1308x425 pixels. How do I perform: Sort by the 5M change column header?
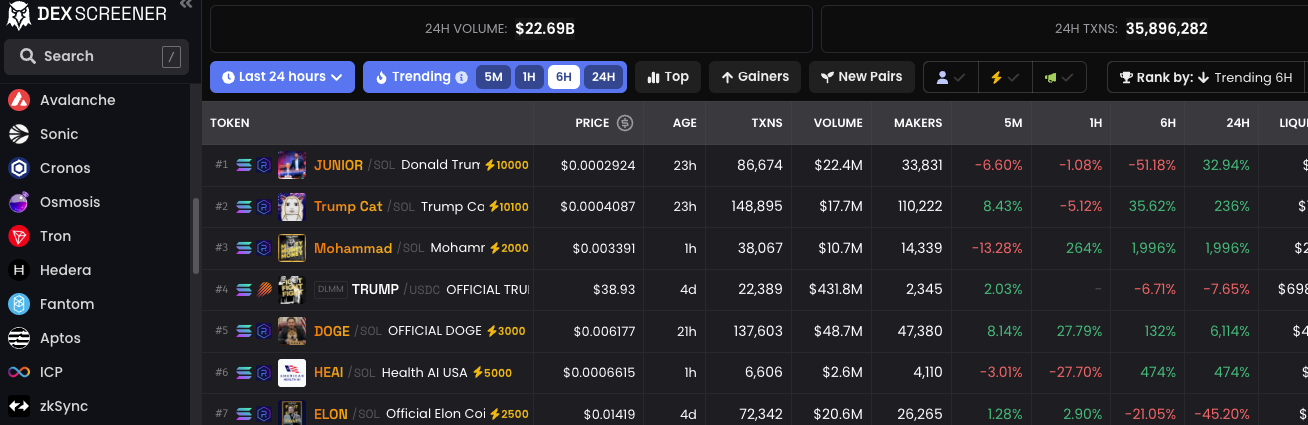pos(1013,123)
